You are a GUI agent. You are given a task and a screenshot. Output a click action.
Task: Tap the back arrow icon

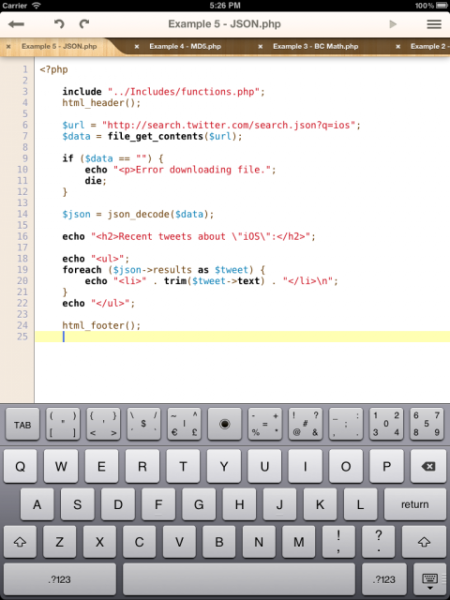point(16,24)
